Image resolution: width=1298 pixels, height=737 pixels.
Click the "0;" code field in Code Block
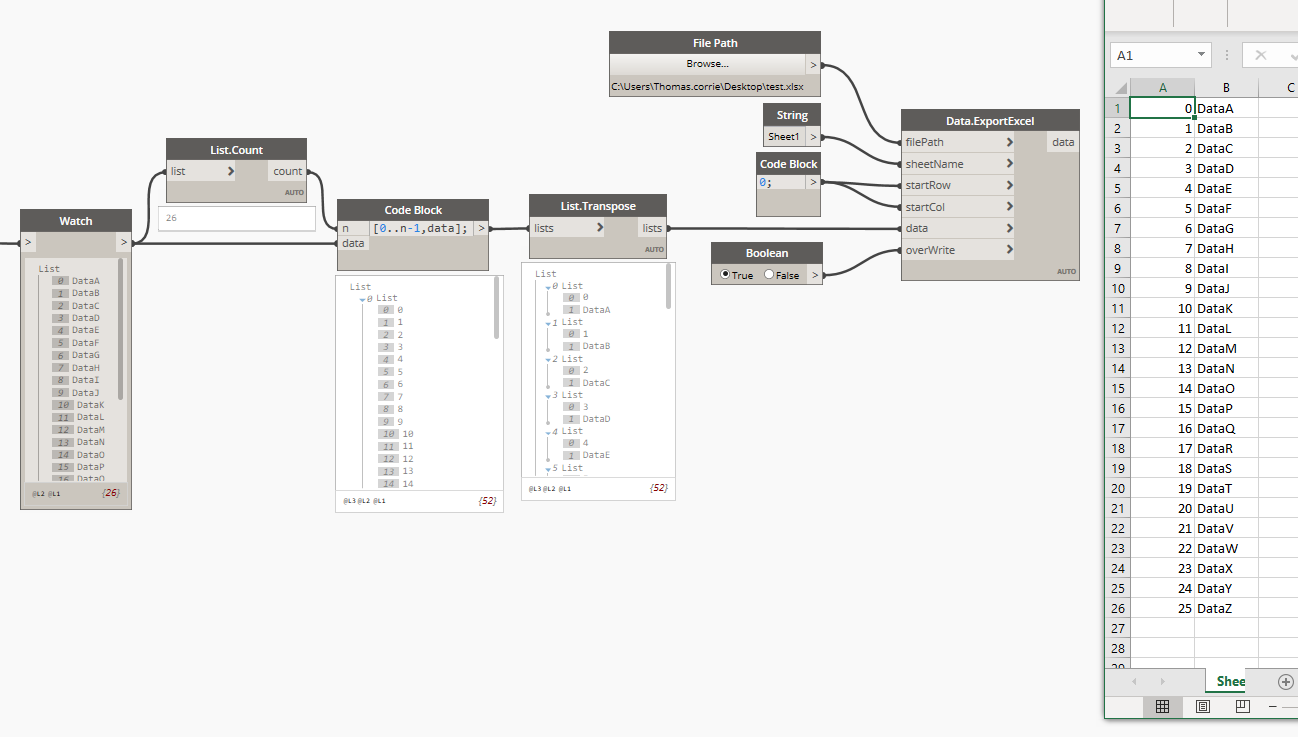781,183
